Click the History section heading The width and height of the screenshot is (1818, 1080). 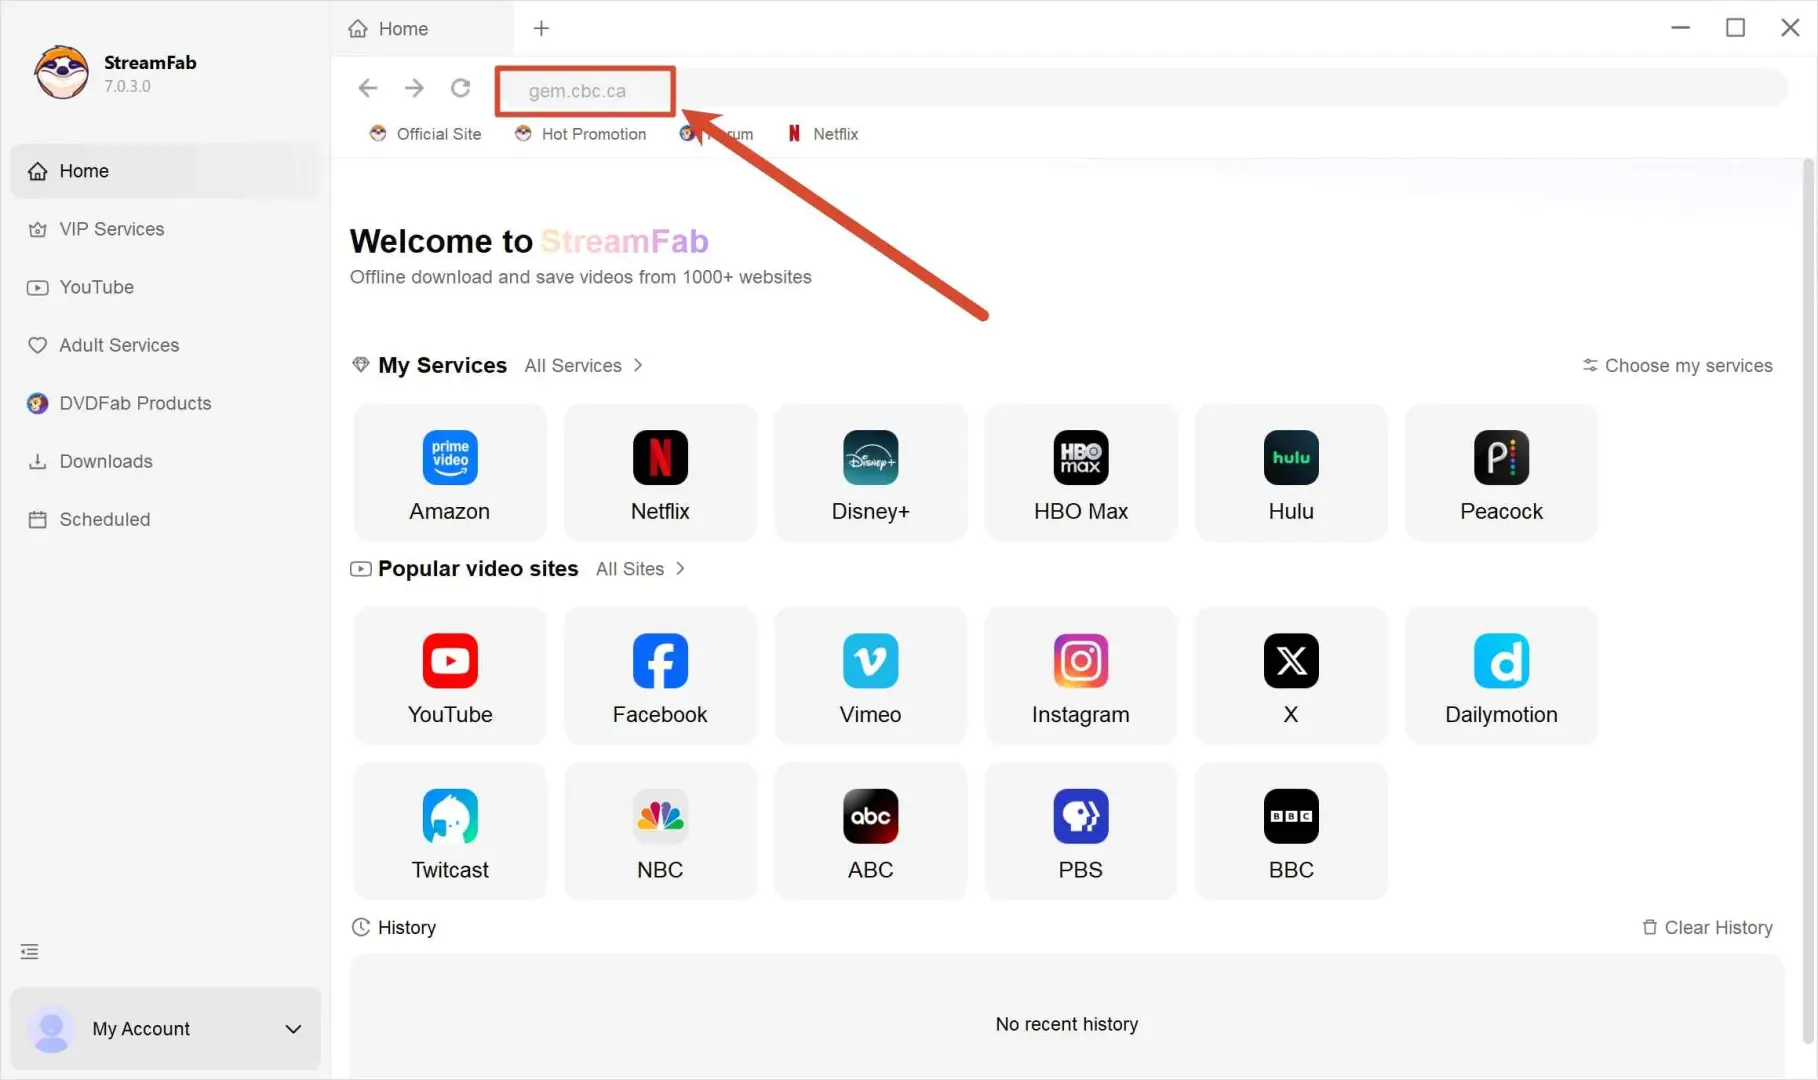pyautogui.click(x=394, y=927)
